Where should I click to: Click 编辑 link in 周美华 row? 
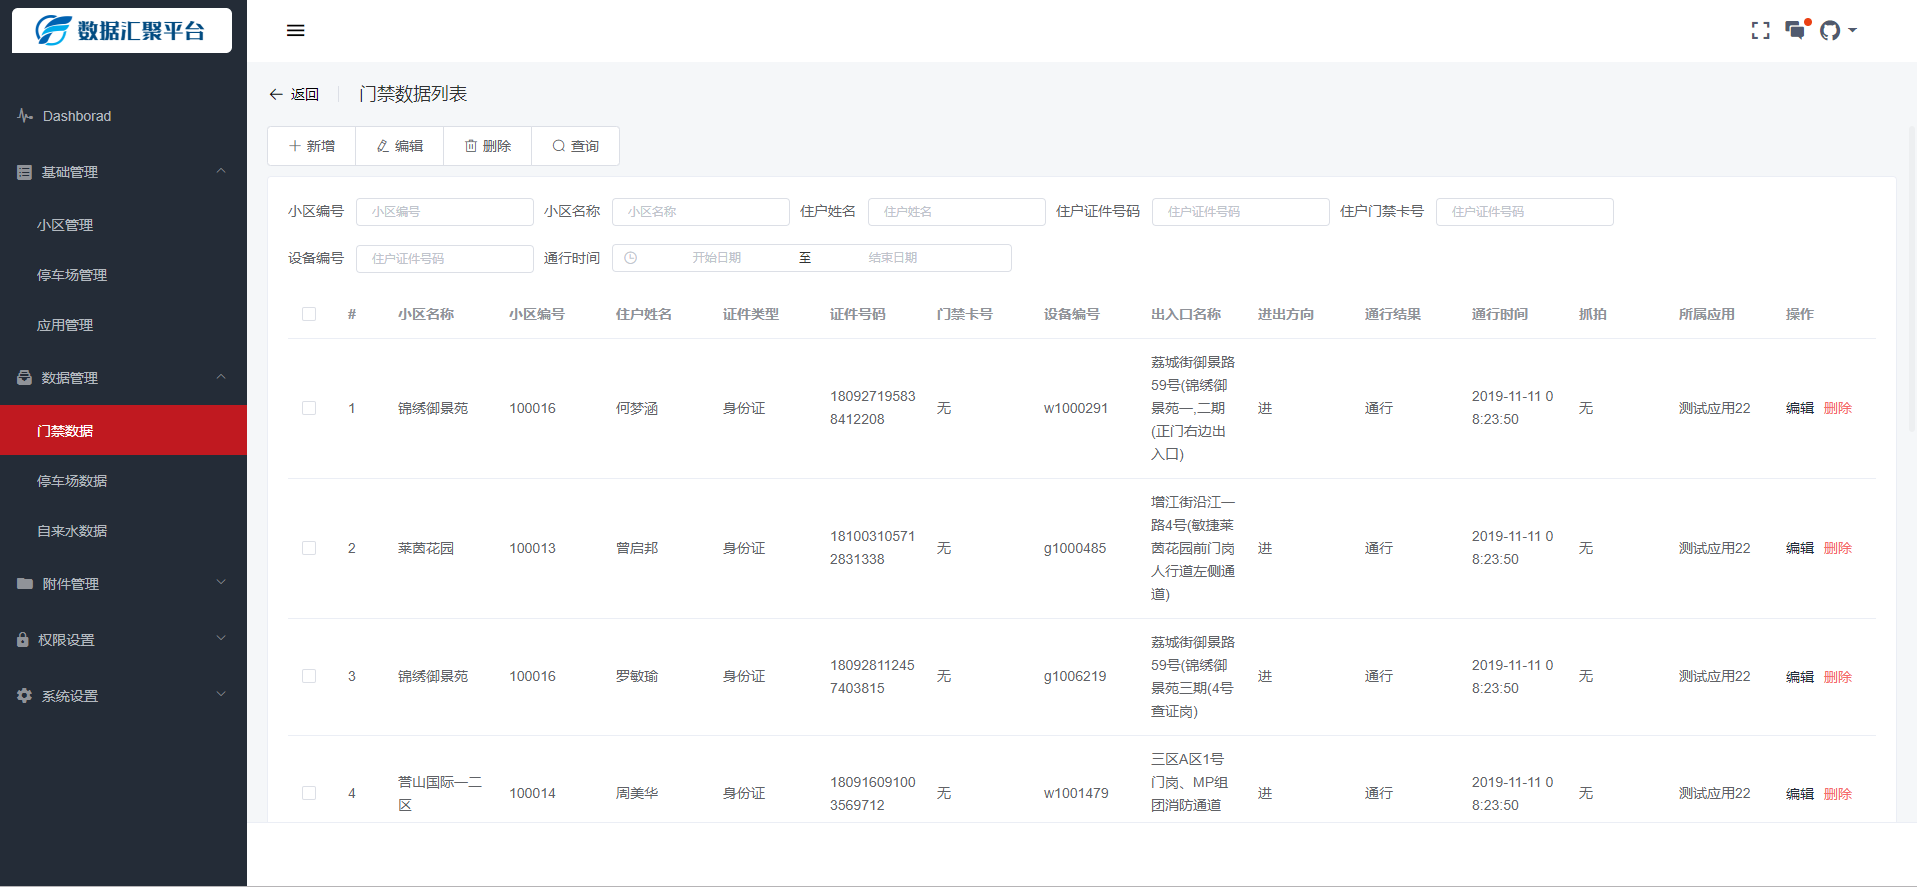1800,794
